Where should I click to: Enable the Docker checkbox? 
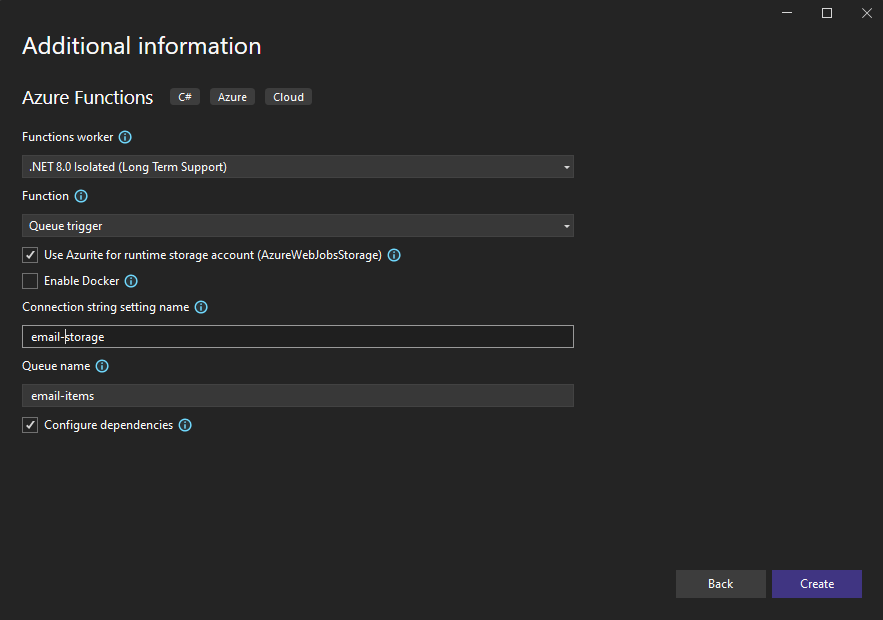pyautogui.click(x=30, y=281)
